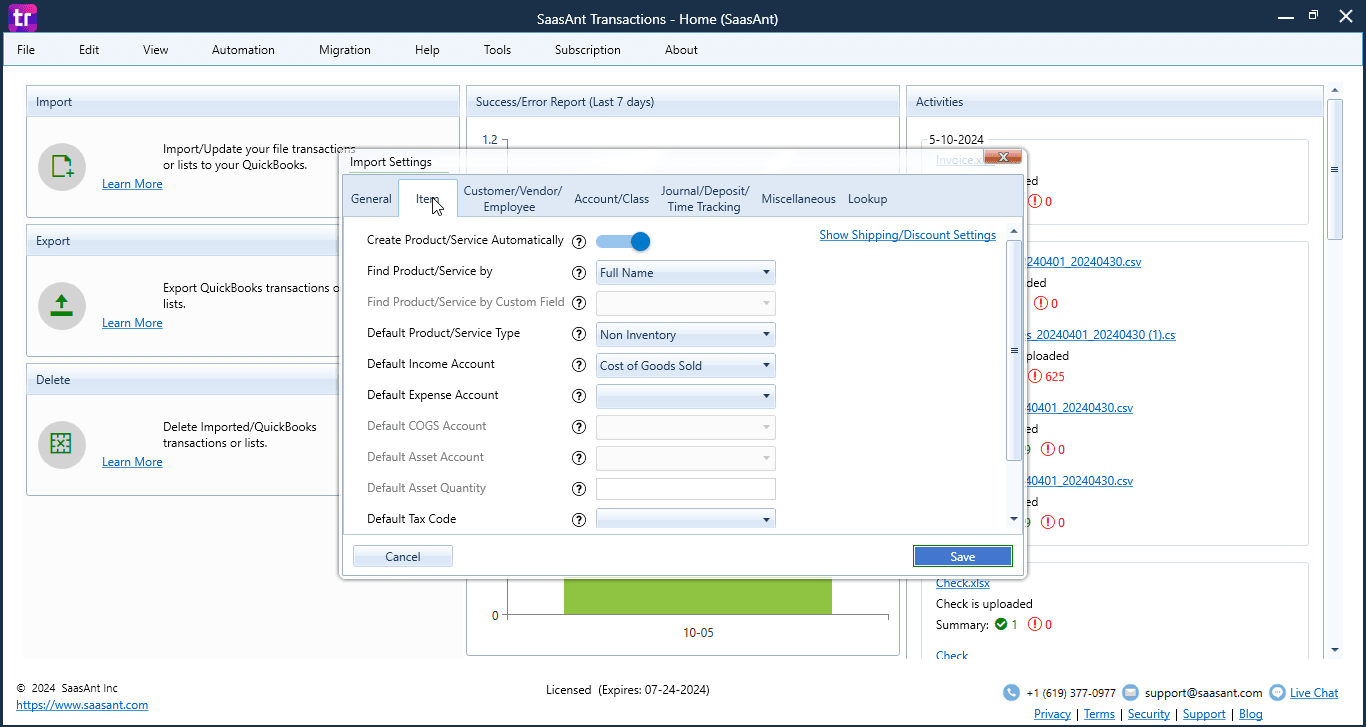Click the Import file icon
Image resolution: width=1366 pixels, height=727 pixels.
pyautogui.click(x=62, y=167)
